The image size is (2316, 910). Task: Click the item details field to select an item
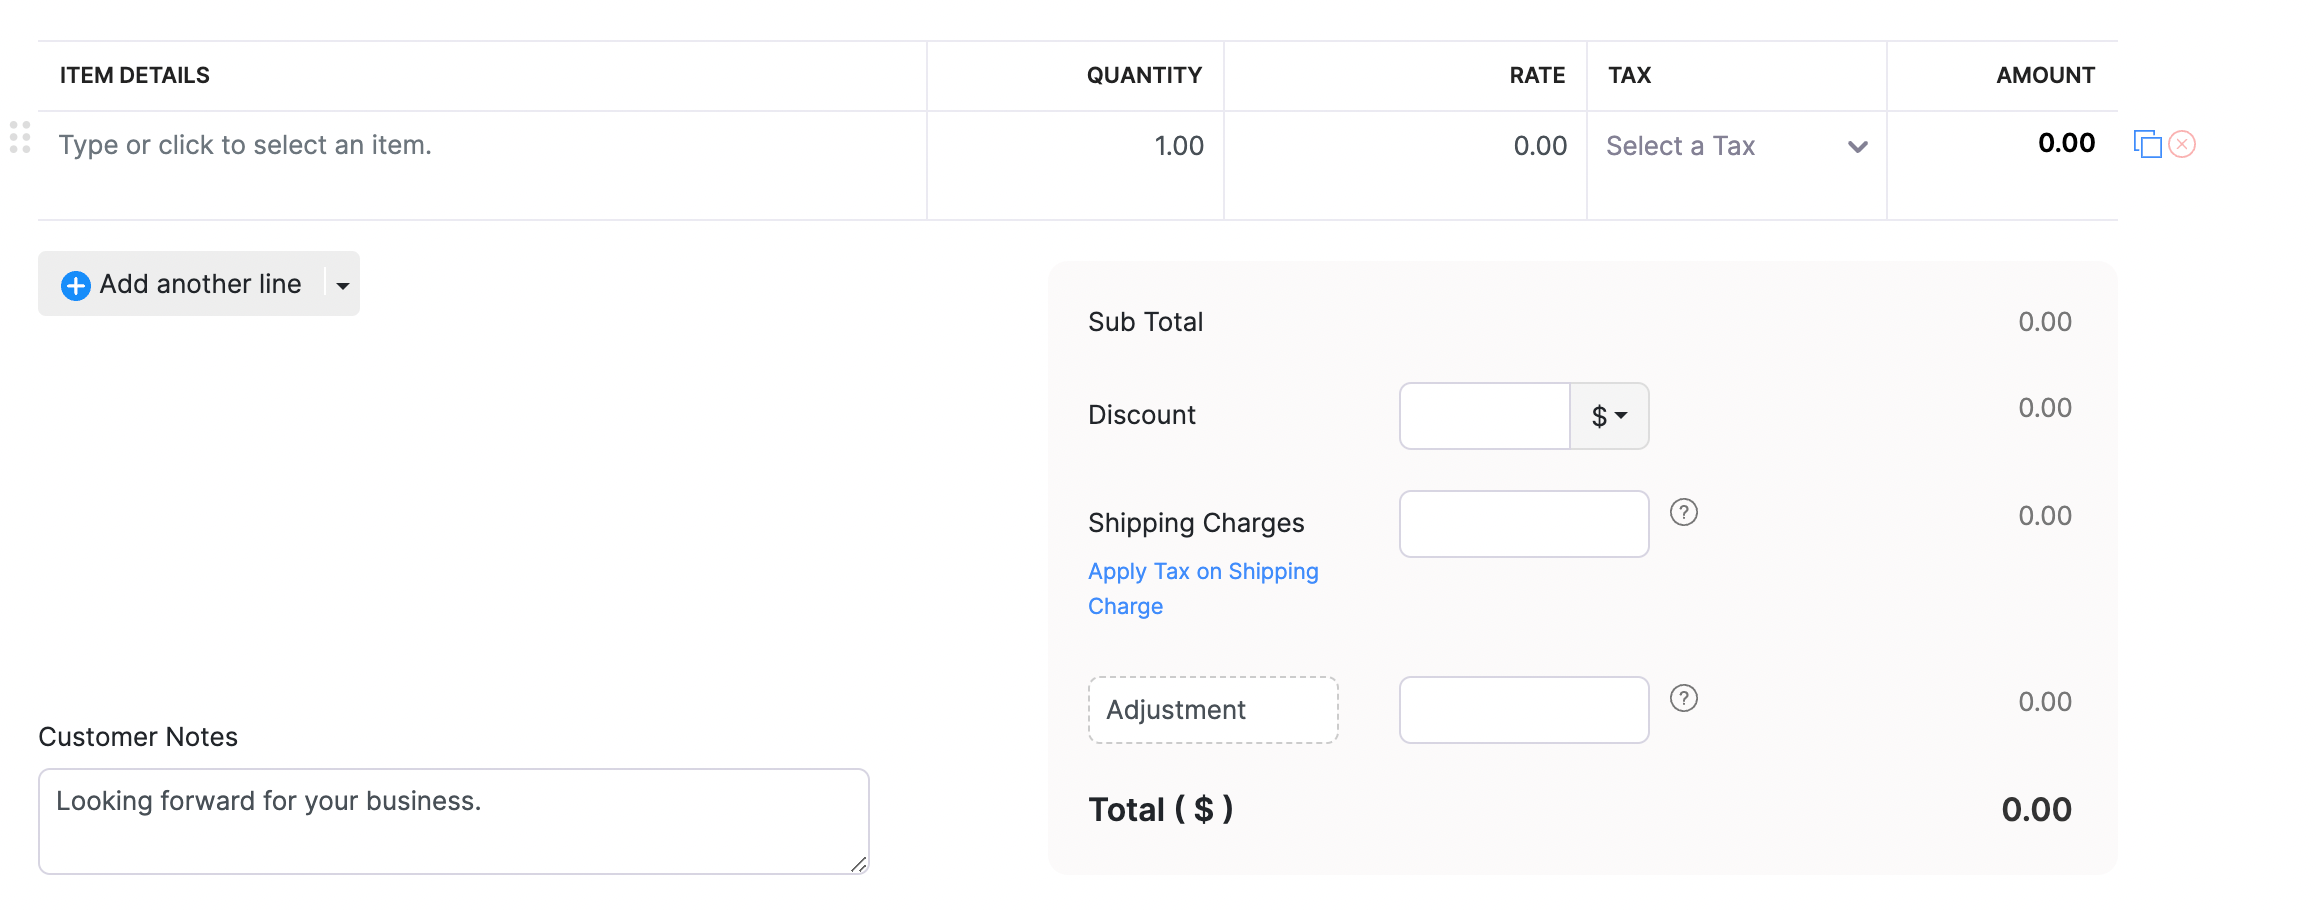click(480, 146)
